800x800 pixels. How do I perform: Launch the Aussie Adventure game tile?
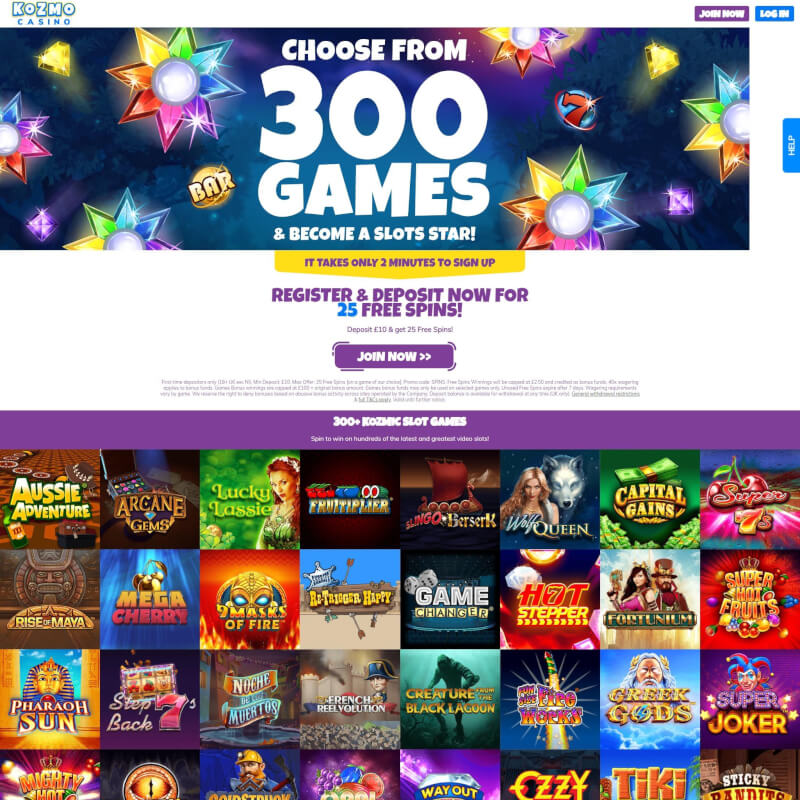point(50,499)
